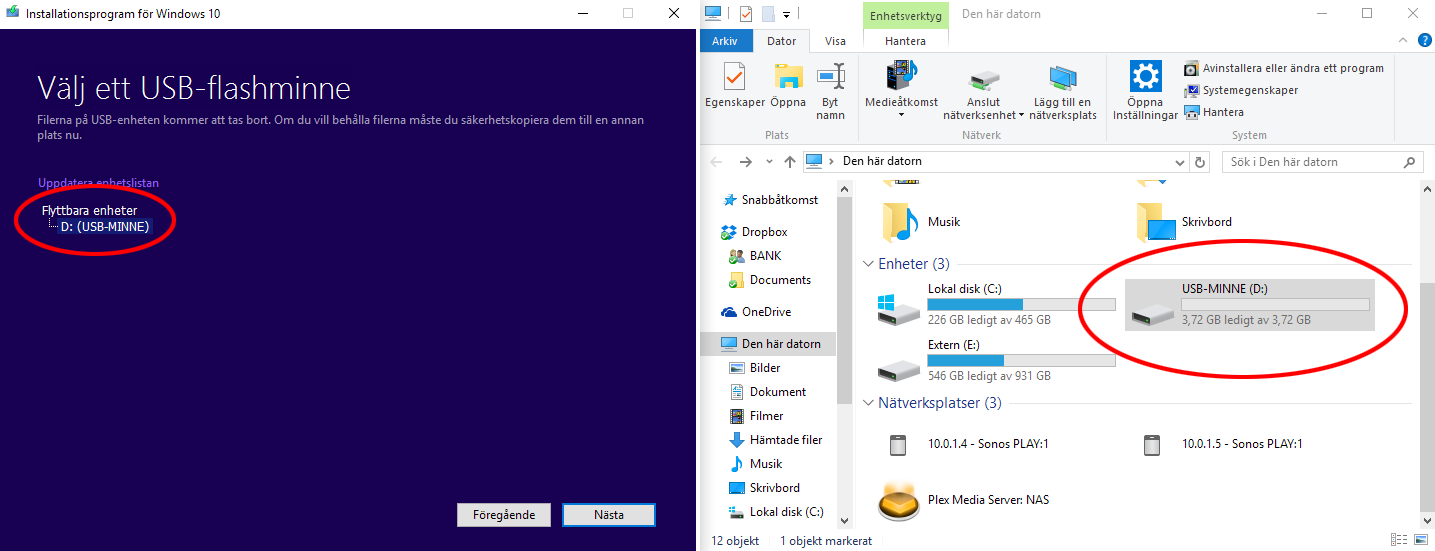The height and width of the screenshot is (551, 1435).
Task: Click the up one level arrow
Action: (x=789, y=161)
